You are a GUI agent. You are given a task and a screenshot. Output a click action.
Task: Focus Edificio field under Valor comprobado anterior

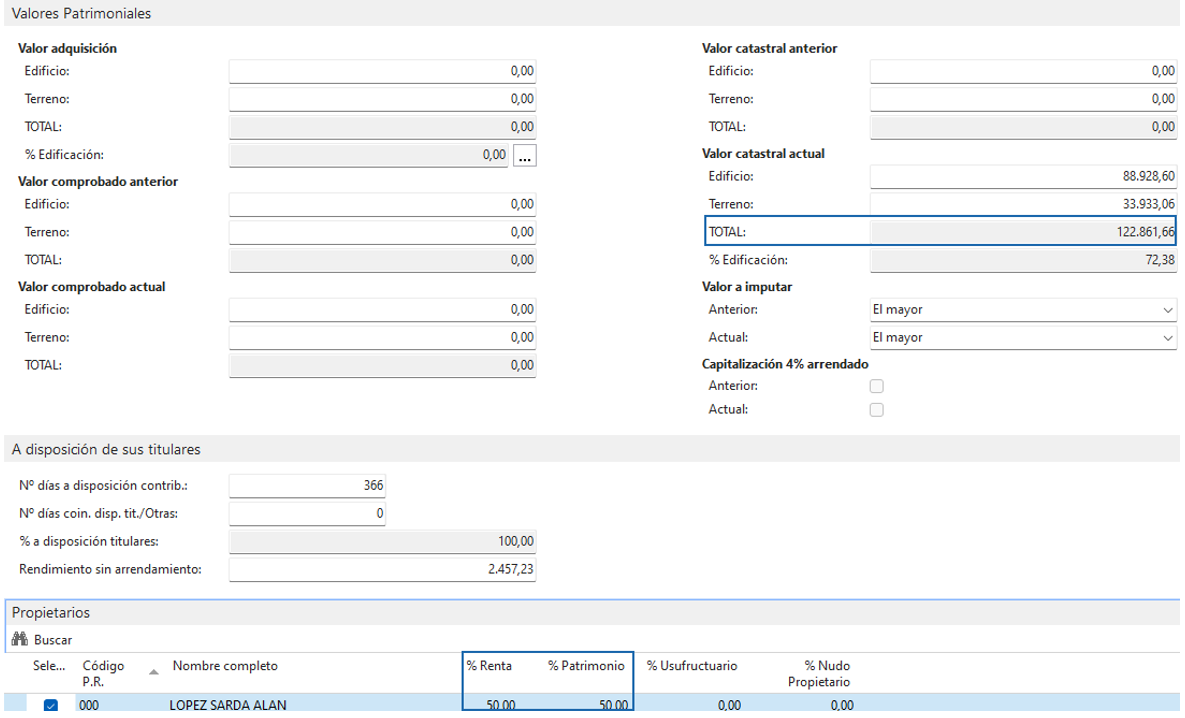382,204
